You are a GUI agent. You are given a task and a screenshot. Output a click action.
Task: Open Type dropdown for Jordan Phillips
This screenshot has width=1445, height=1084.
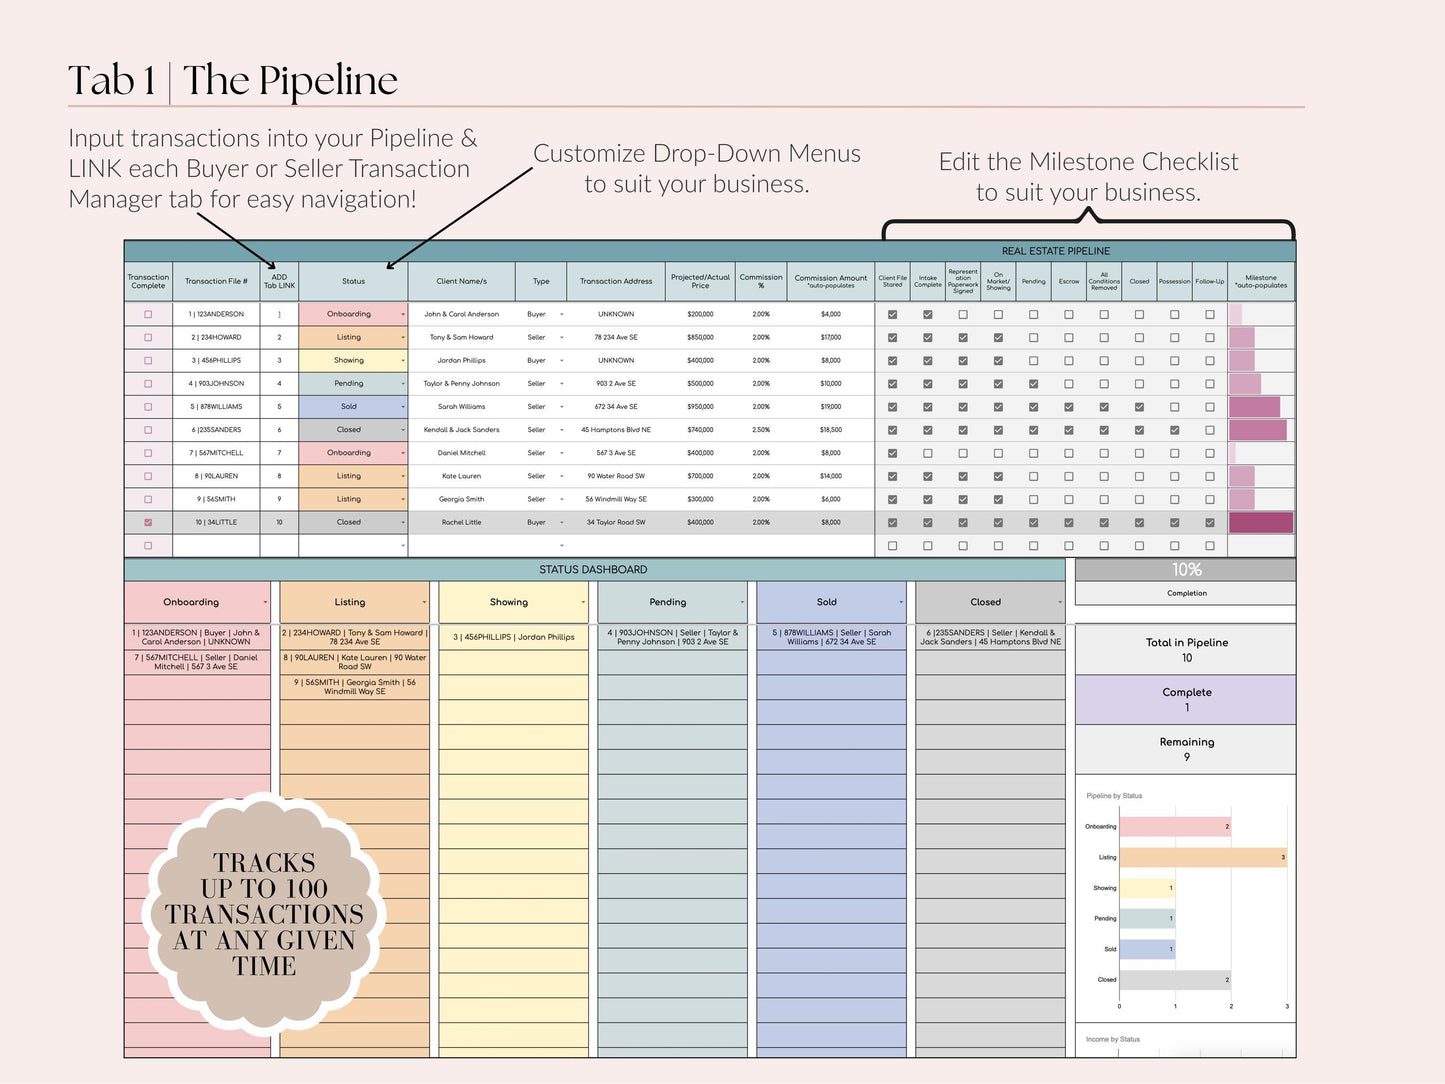click(562, 360)
